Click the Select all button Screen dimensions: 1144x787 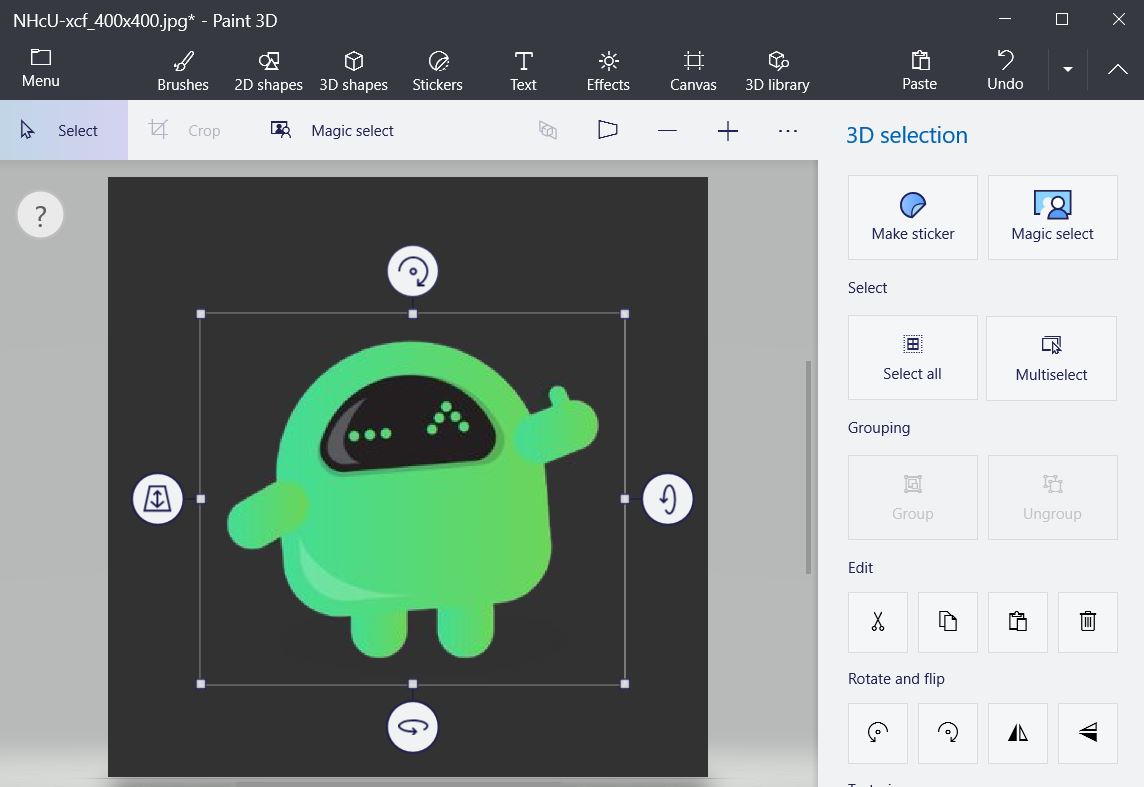click(x=913, y=357)
